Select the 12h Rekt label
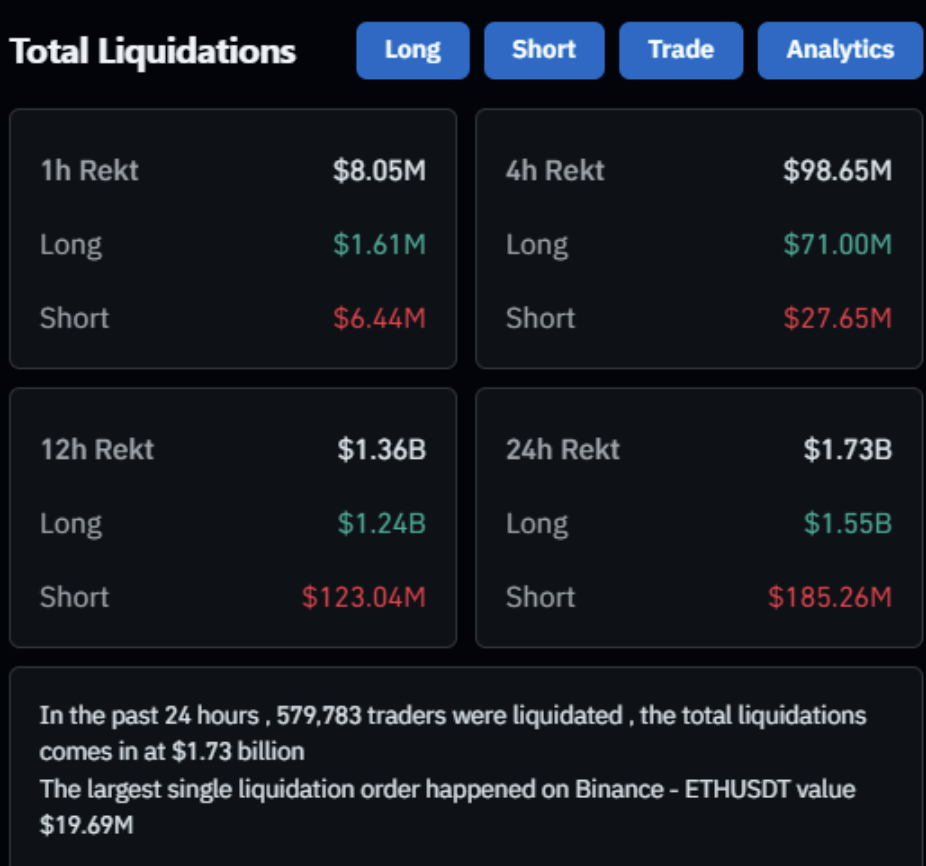Viewport: 926px width, 866px height. coord(97,449)
